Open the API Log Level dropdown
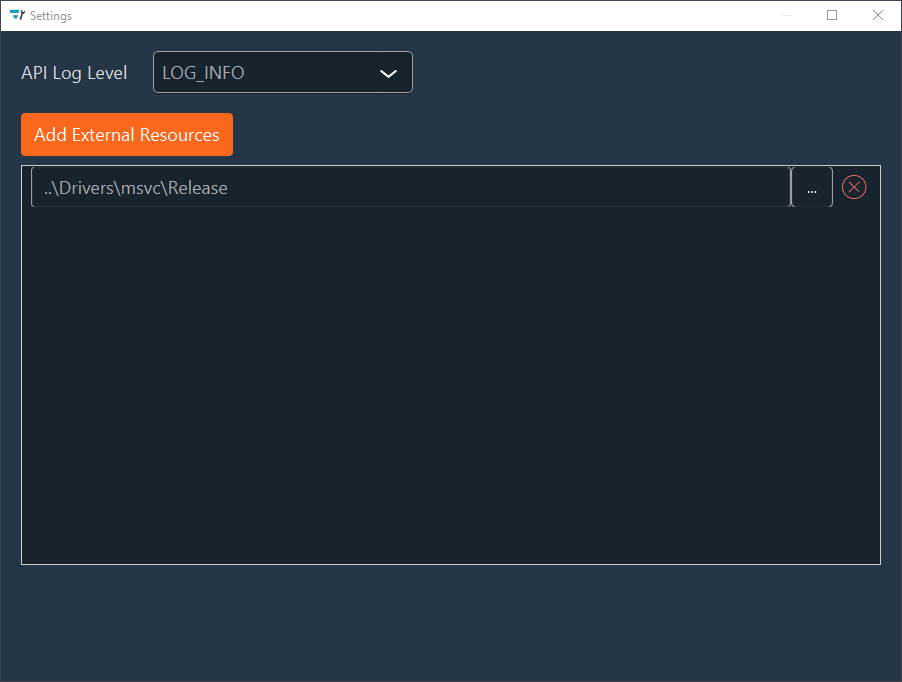The height and width of the screenshot is (682, 902). (x=282, y=72)
